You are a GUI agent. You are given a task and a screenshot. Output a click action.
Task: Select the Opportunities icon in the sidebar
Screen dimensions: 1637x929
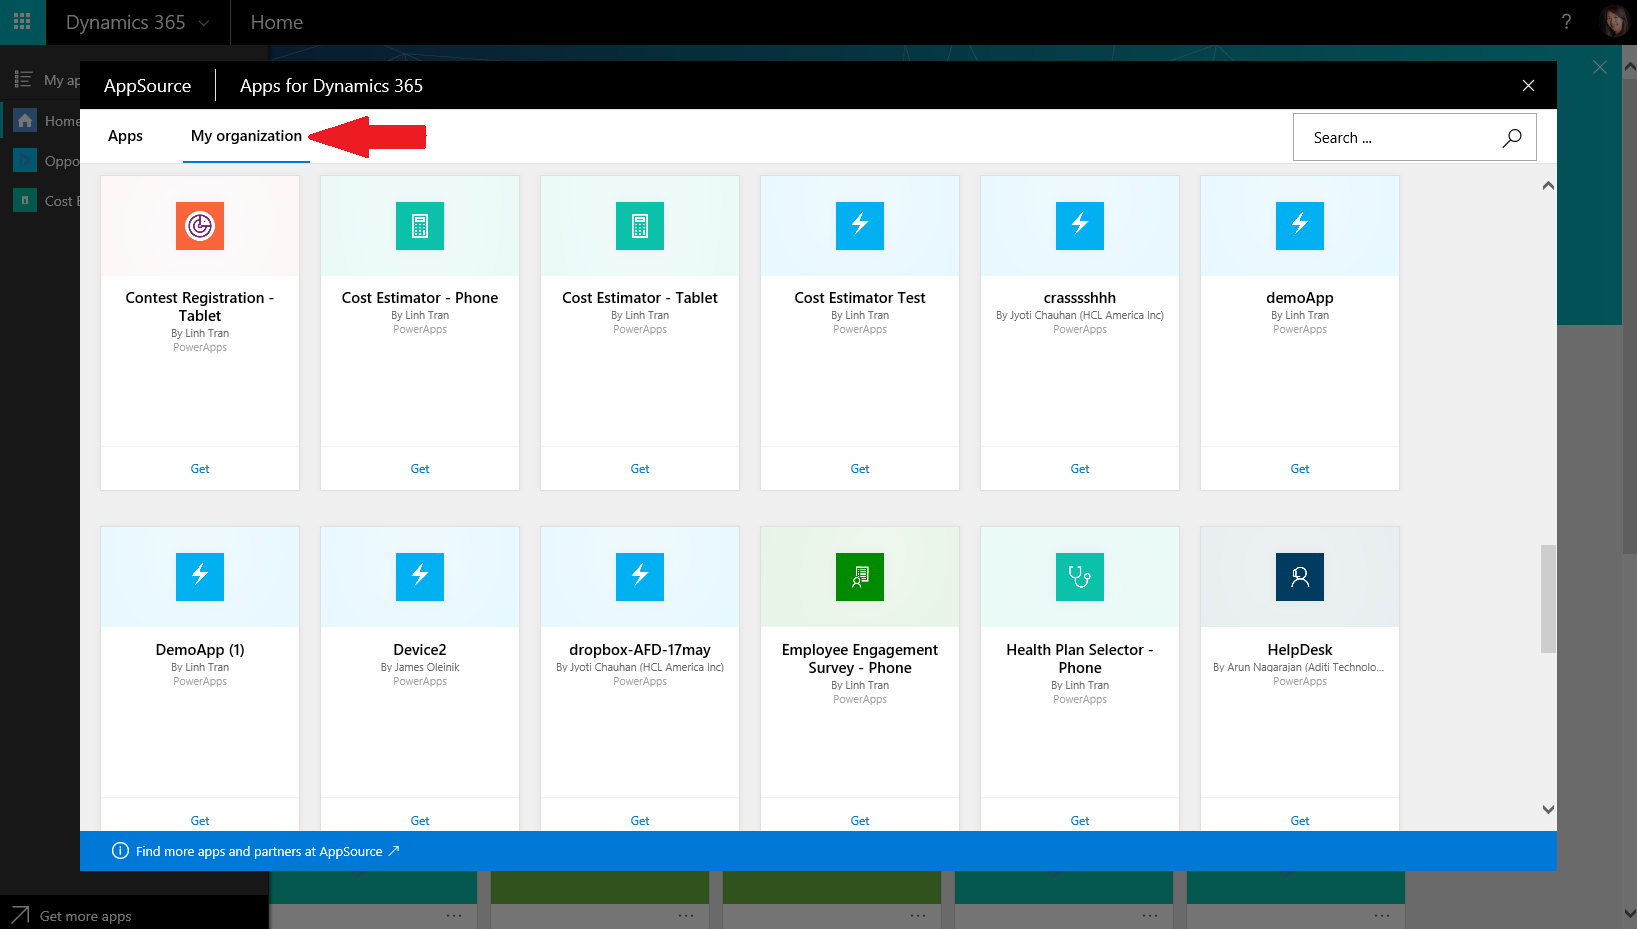[x=24, y=160]
